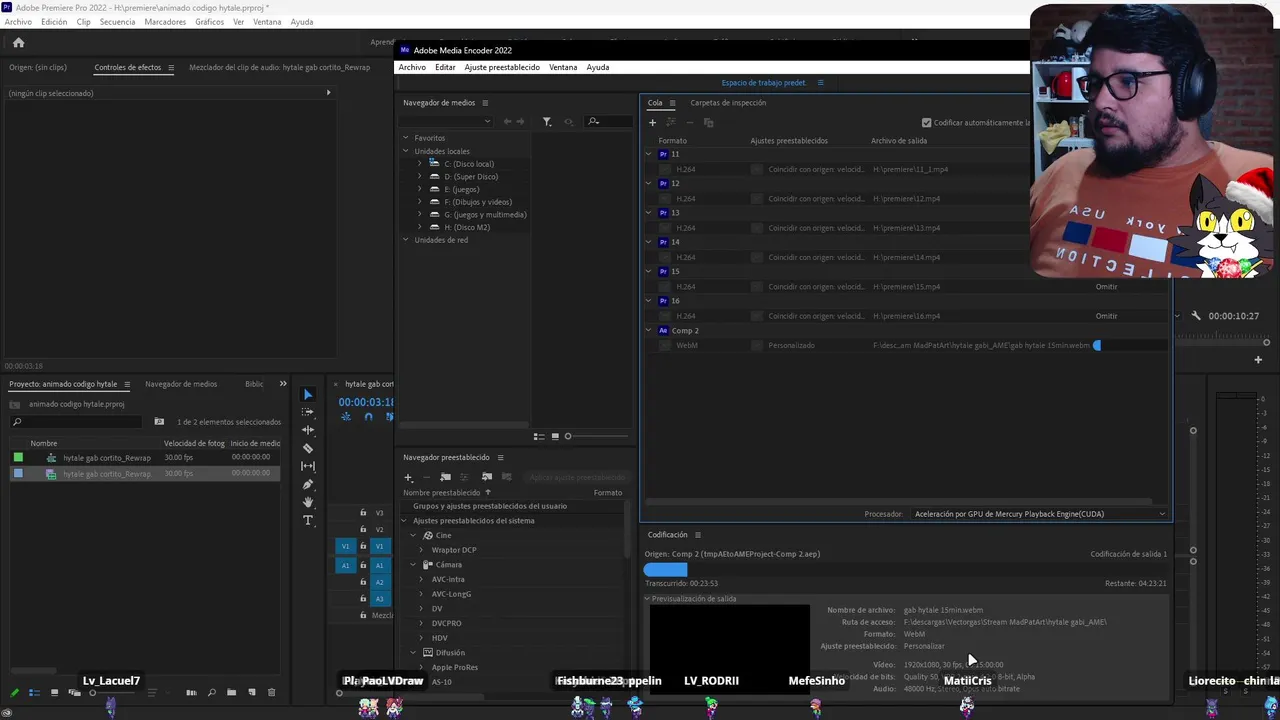The height and width of the screenshot is (720, 1280).
Task: Collapse the Cine preset group
Action: point(413,535)
